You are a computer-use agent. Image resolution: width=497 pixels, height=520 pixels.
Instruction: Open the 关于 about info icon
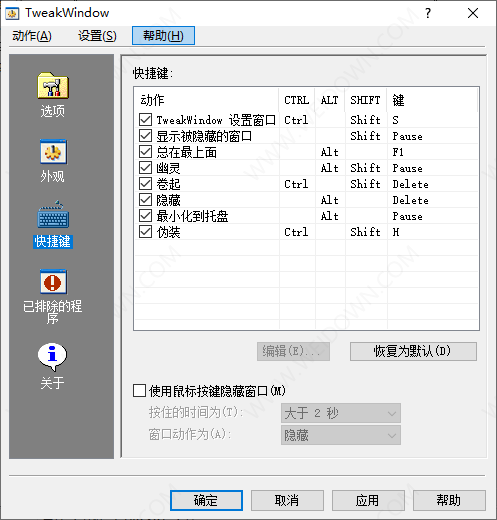[x=52, y=357]
